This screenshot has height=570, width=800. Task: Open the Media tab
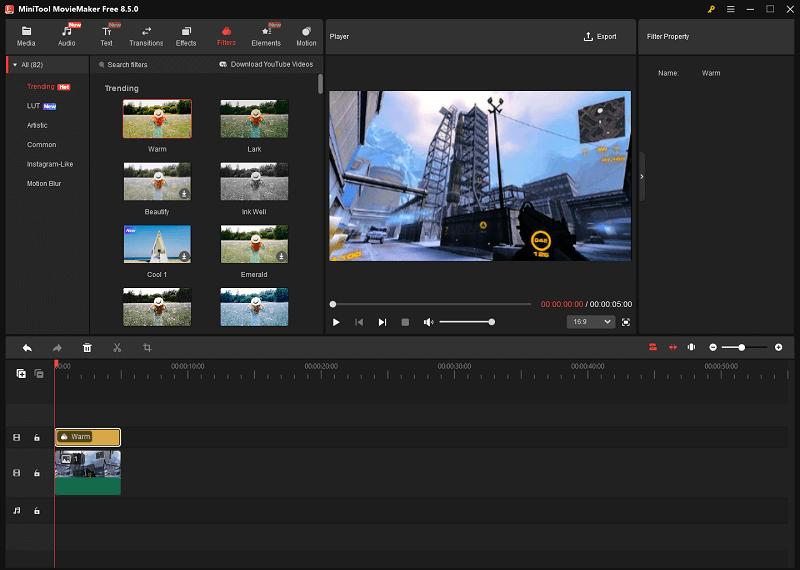coord(26,36)
